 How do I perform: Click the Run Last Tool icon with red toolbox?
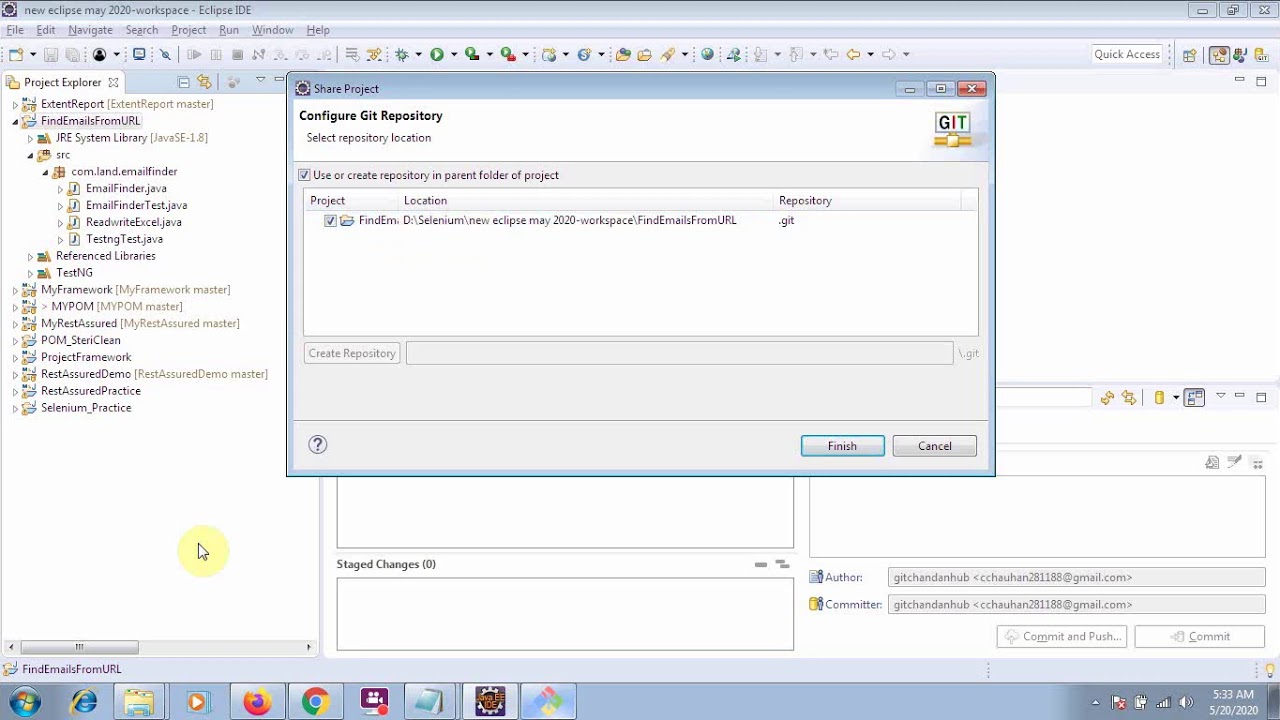(x=508, y=55)
